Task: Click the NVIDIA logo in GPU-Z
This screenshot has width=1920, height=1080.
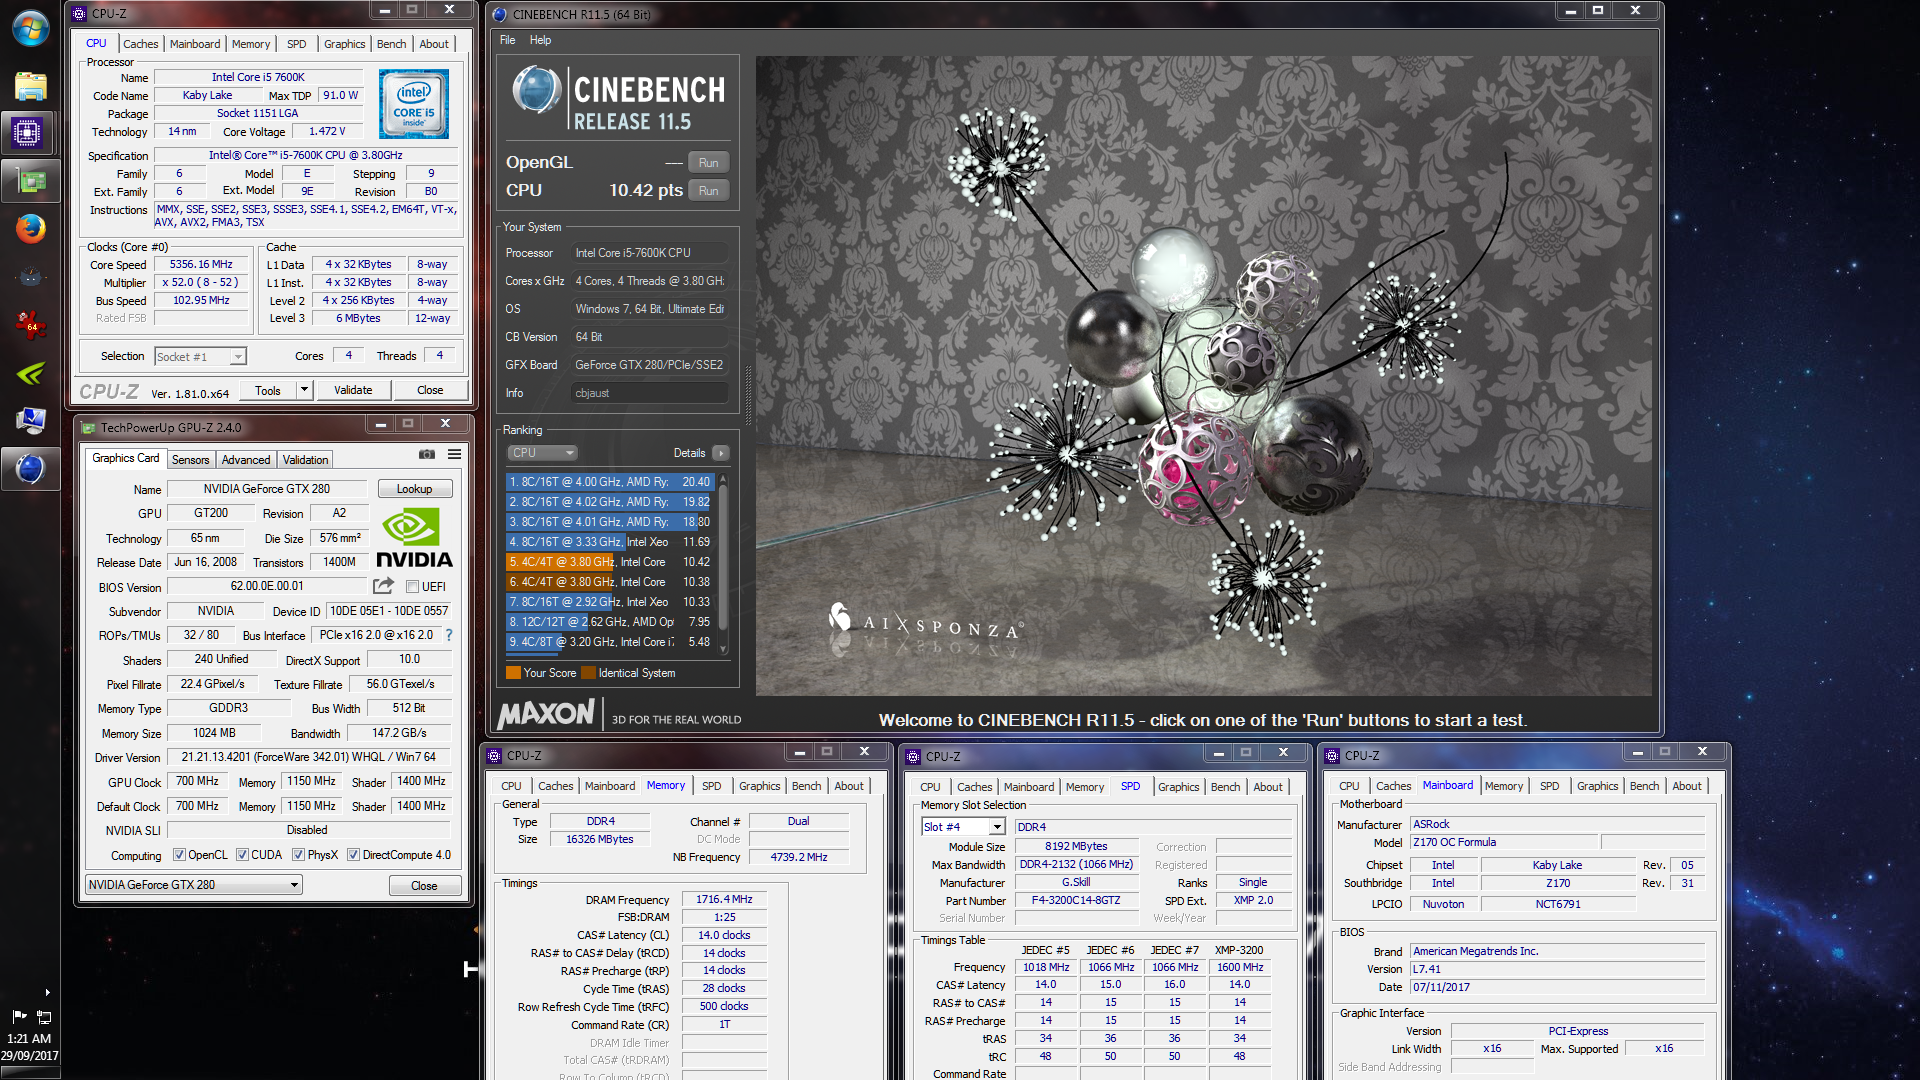Action: coord(414,538)
